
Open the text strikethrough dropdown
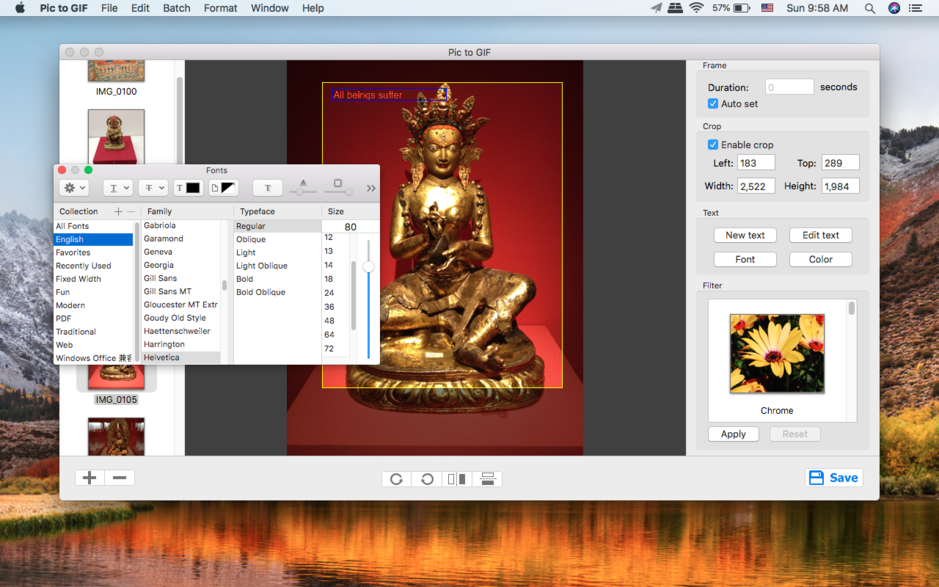click(x=153, y=188)
